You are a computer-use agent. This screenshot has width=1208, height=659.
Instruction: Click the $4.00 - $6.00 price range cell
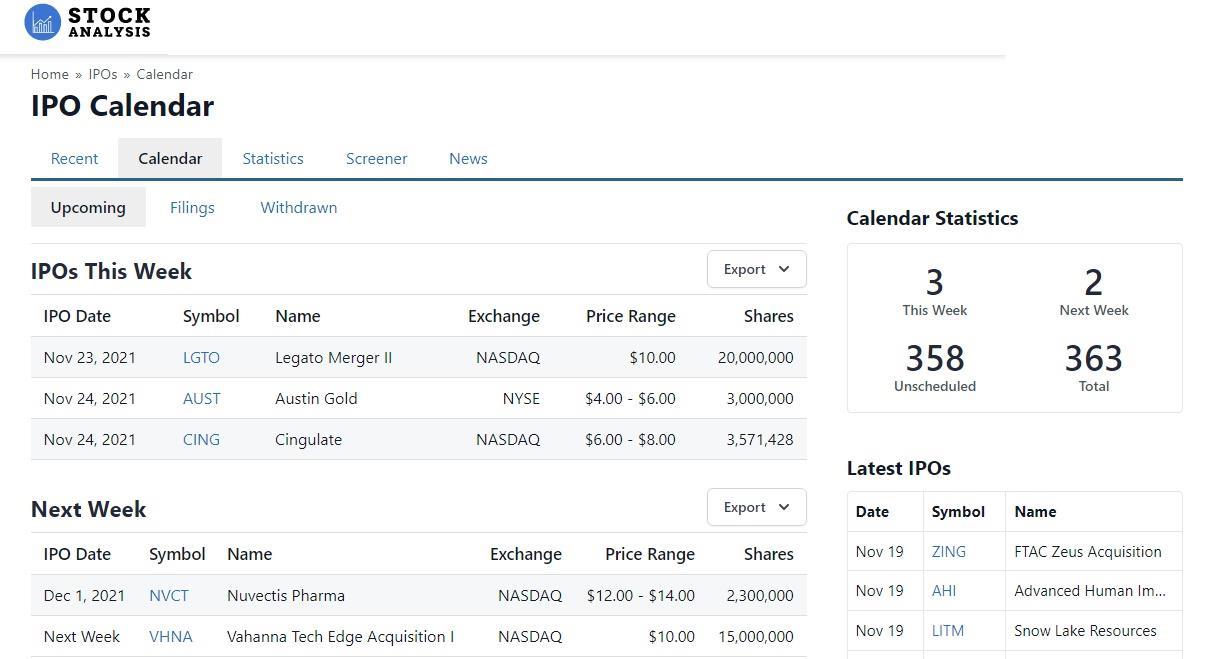coord(630,398)
